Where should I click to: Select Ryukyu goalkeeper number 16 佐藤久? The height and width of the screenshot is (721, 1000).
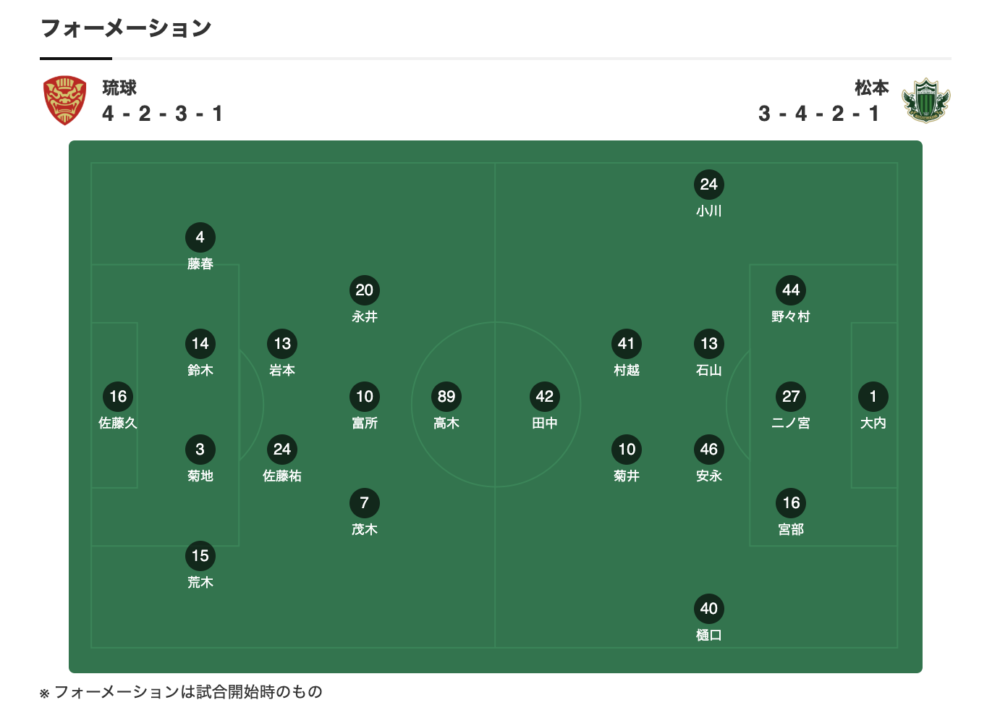click(118, 397)
